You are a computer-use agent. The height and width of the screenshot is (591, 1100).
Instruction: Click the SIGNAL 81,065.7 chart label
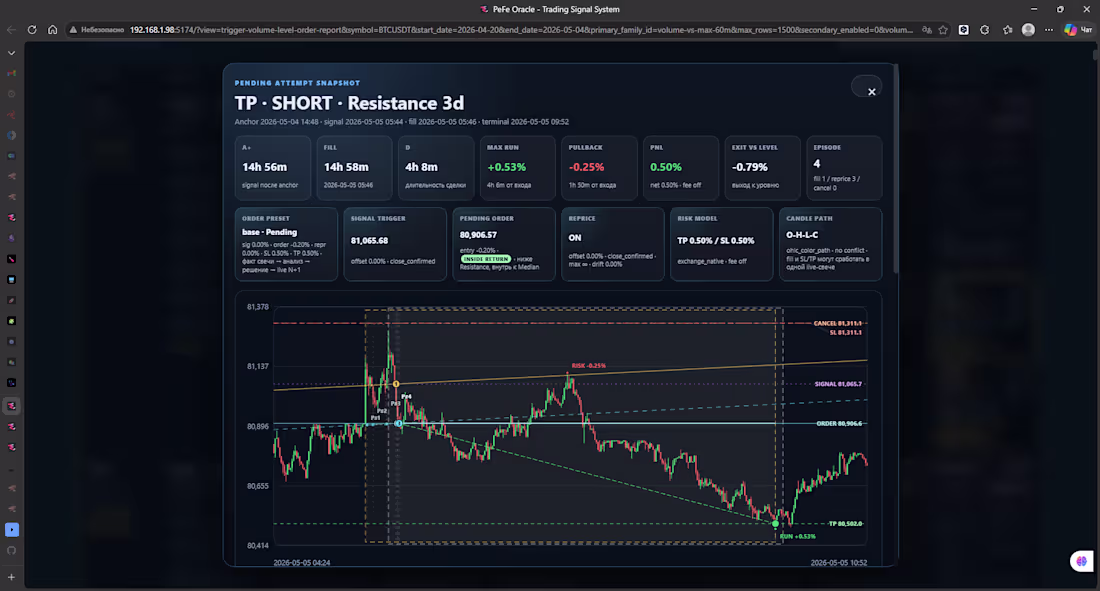tap(838, 384)
